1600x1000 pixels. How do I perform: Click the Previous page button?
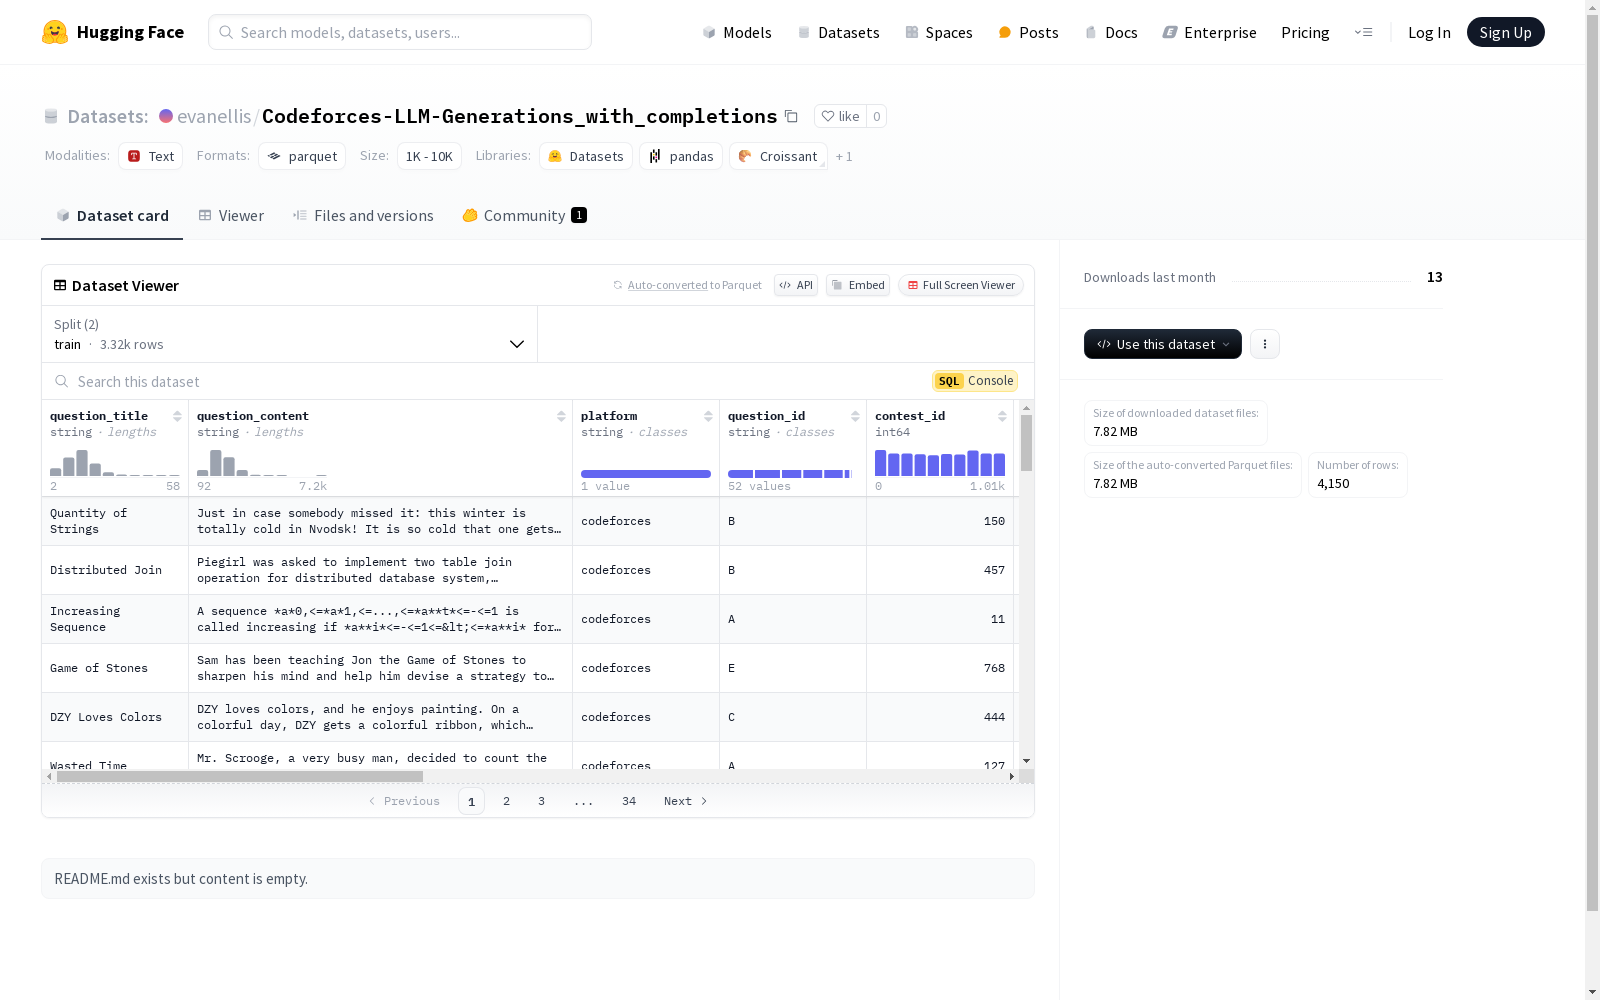[404, 801]
